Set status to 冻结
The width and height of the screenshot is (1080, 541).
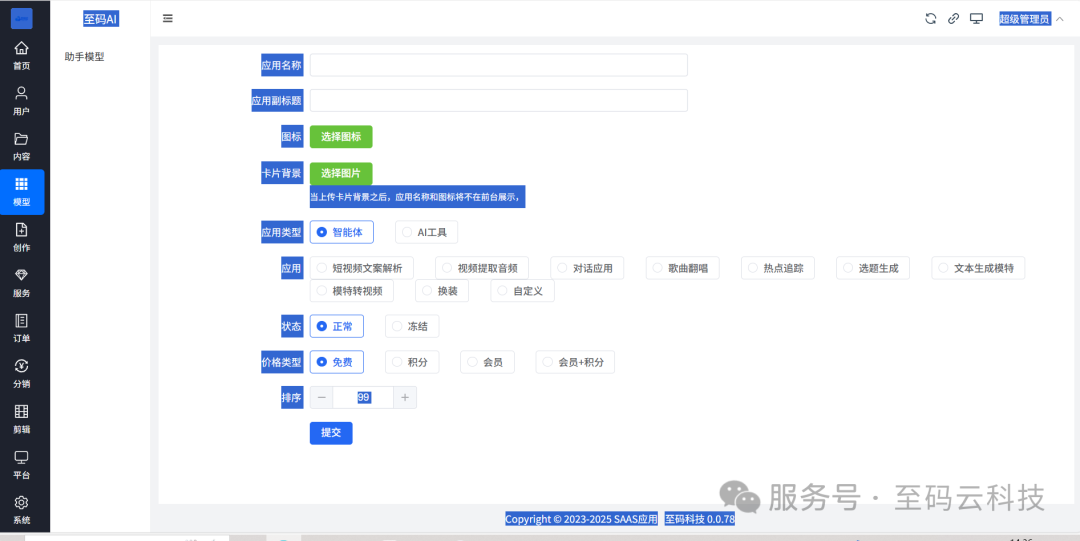[x=412, y=326]
